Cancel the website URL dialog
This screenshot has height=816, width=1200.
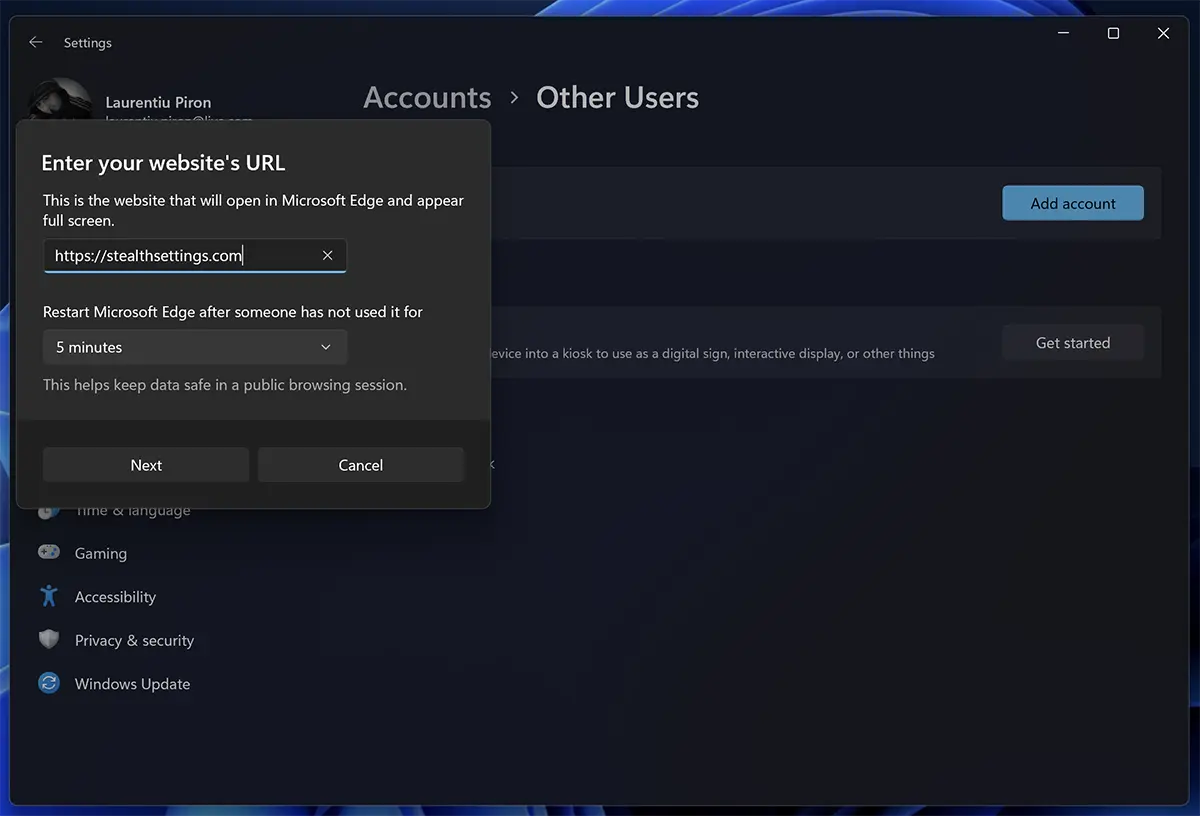(x=361, y=465)
